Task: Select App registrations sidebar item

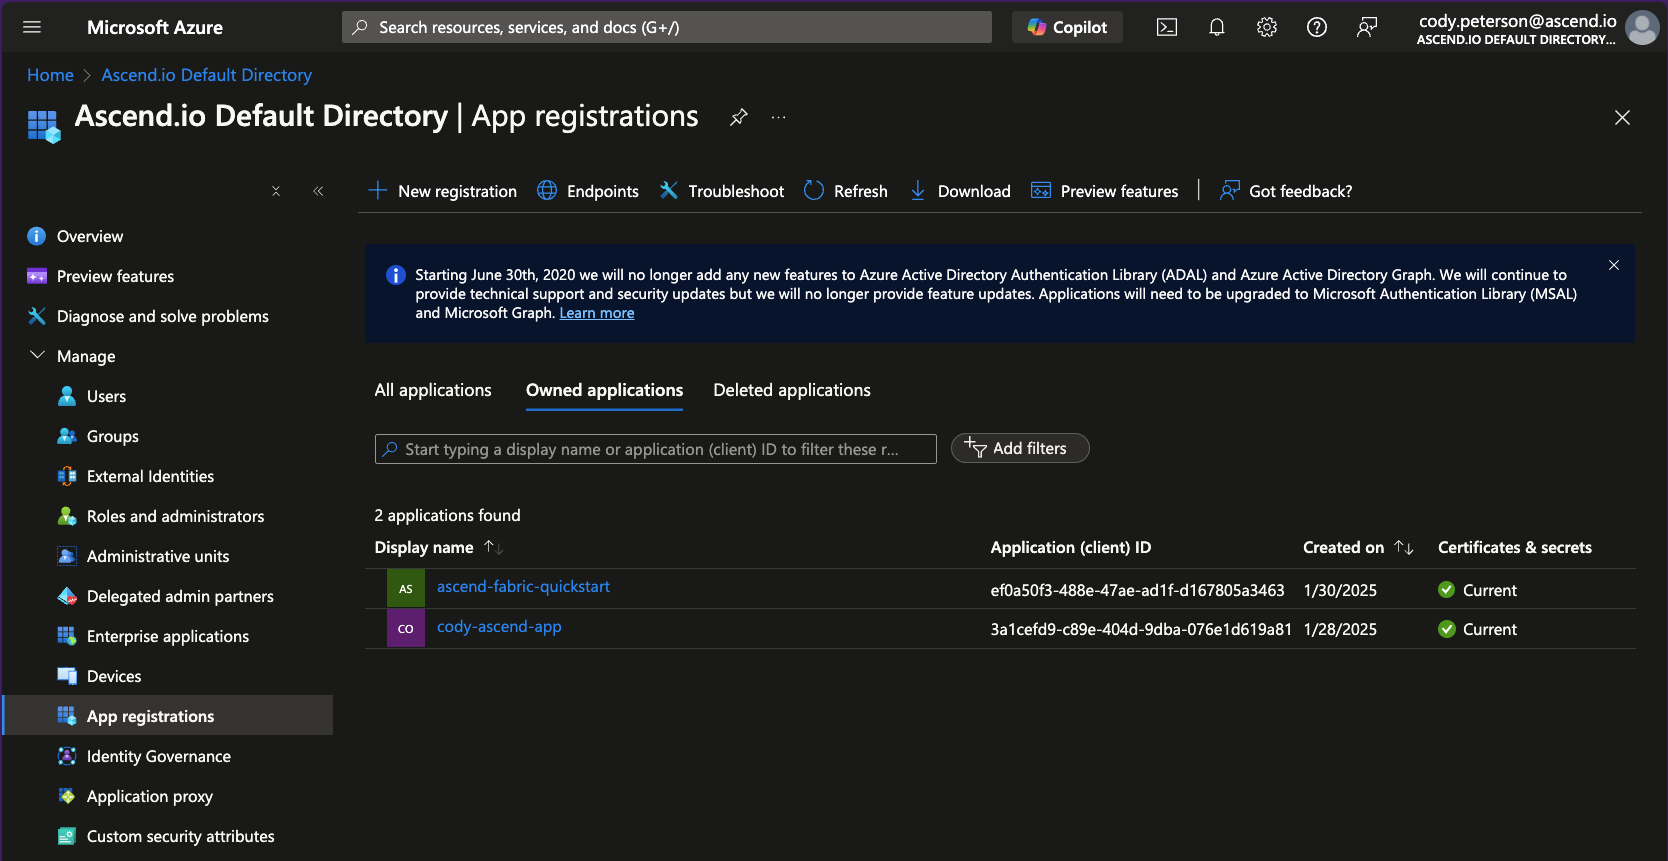Action: [x=168, y=716]
